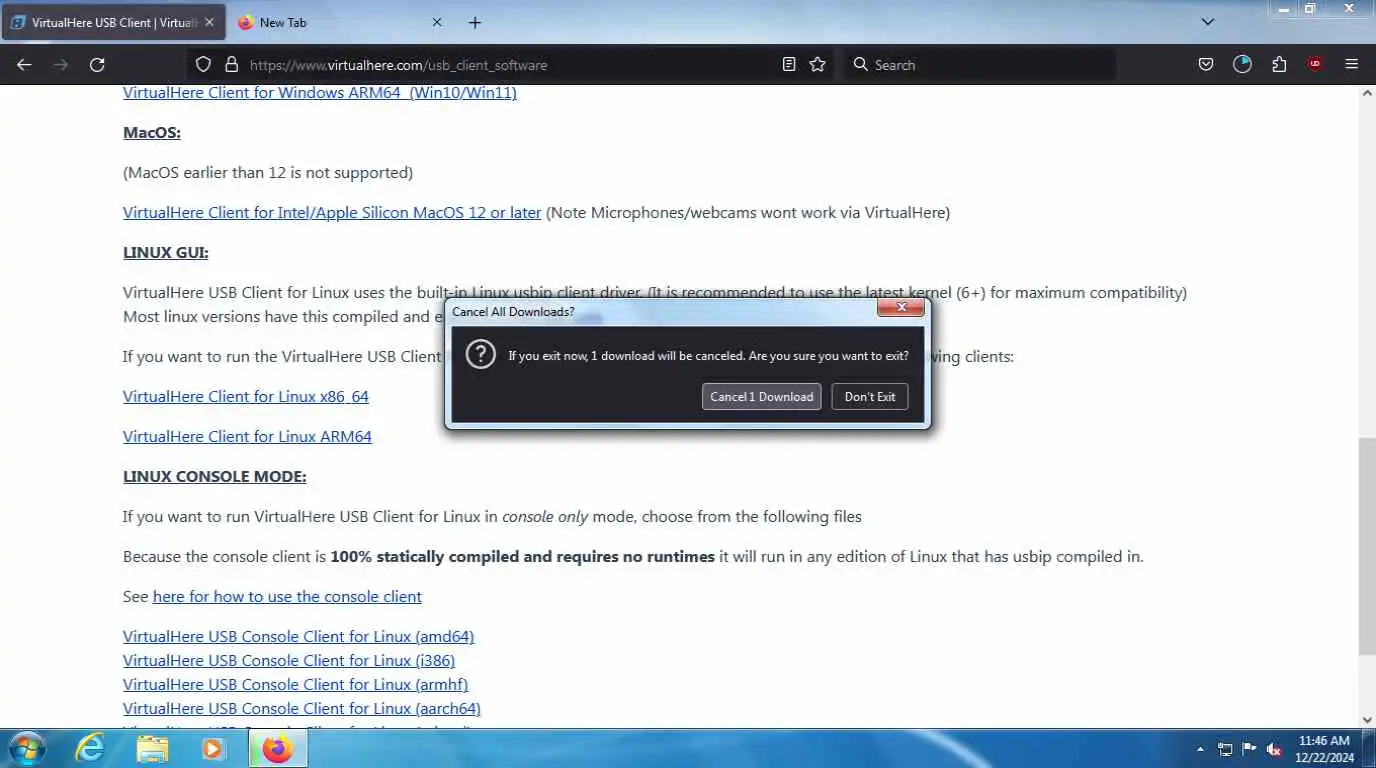The image size is (1376, 768).
Task: Click the URL address bar
Action: pyautogui.click(x=510, y=64)
